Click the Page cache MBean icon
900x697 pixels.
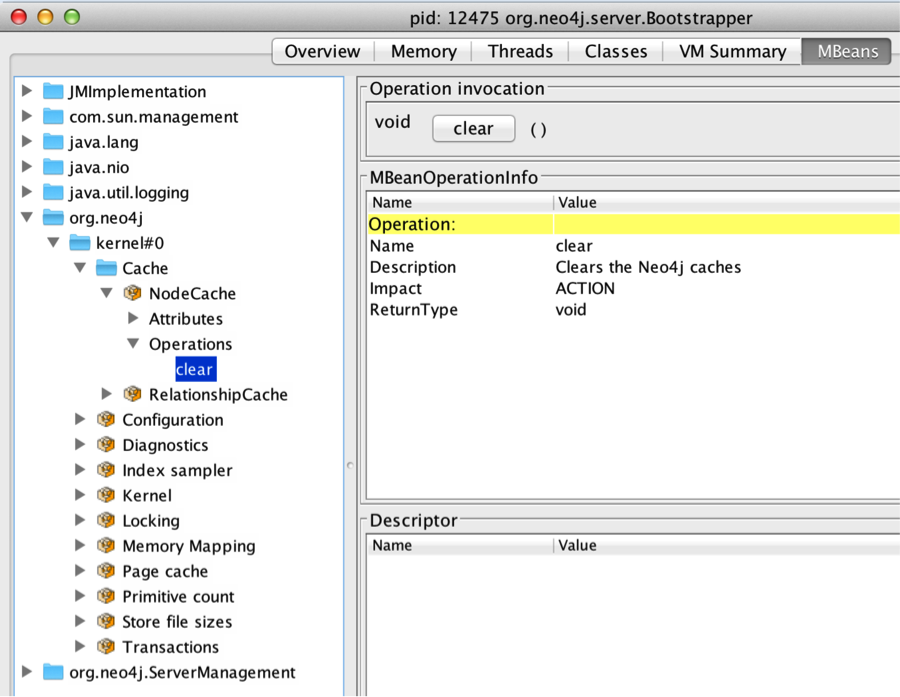pos(106,571)
